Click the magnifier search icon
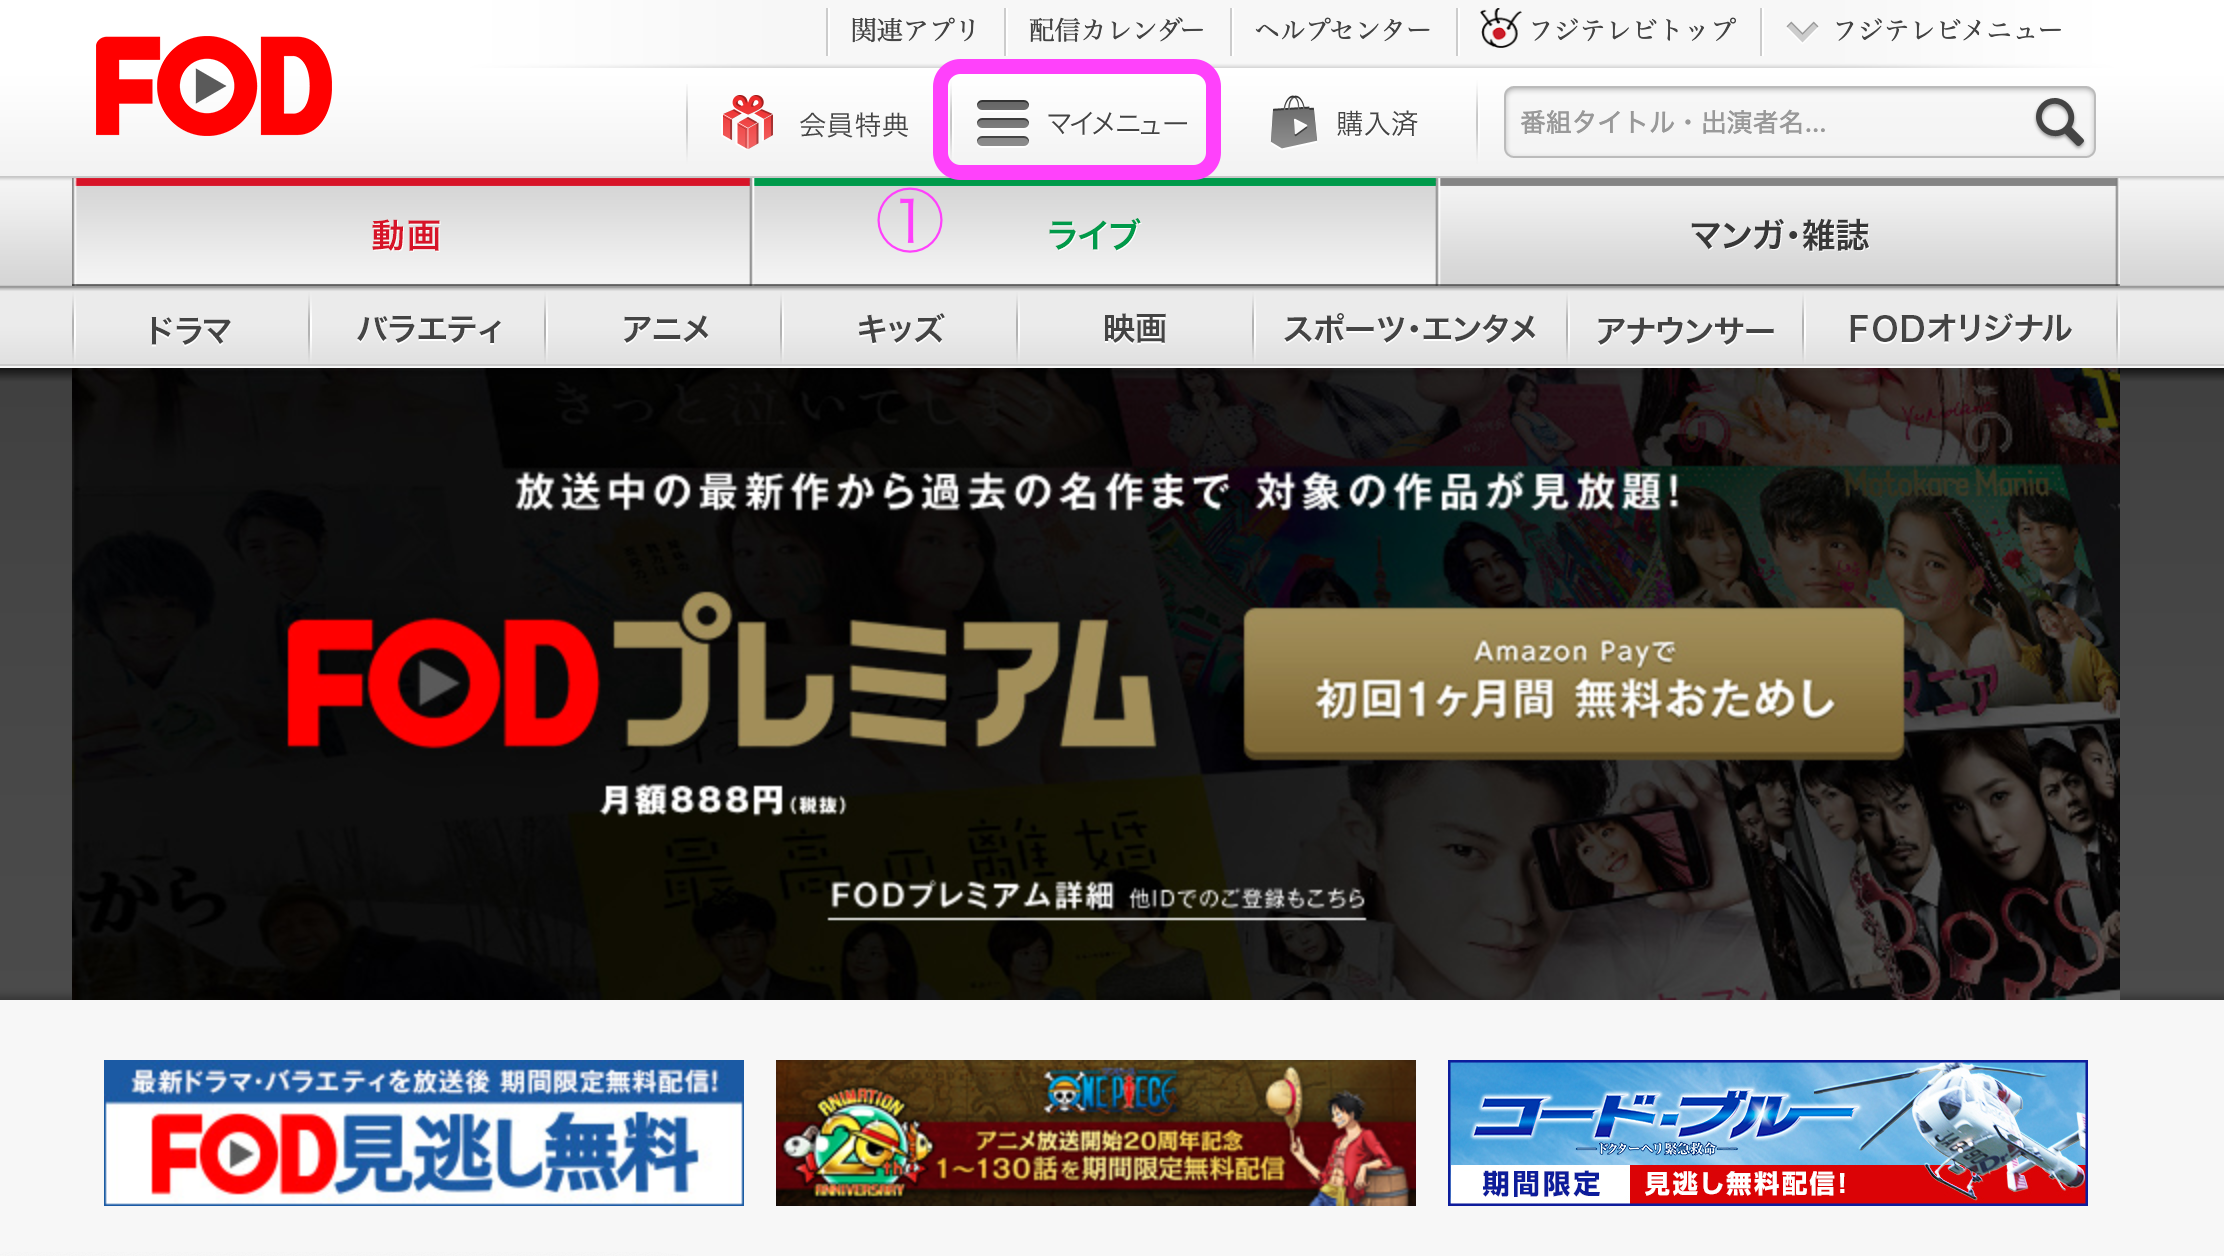The image size is (2224, 1256). tap(2059, 122)
